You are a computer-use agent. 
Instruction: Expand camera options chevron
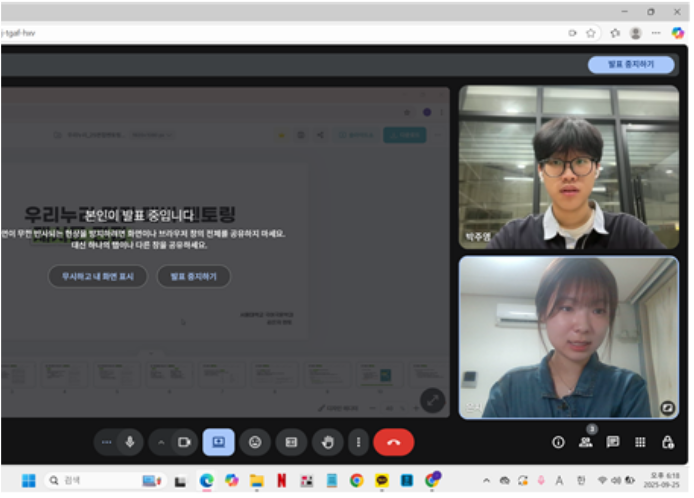pyautogui.click(x=161, y=442)
